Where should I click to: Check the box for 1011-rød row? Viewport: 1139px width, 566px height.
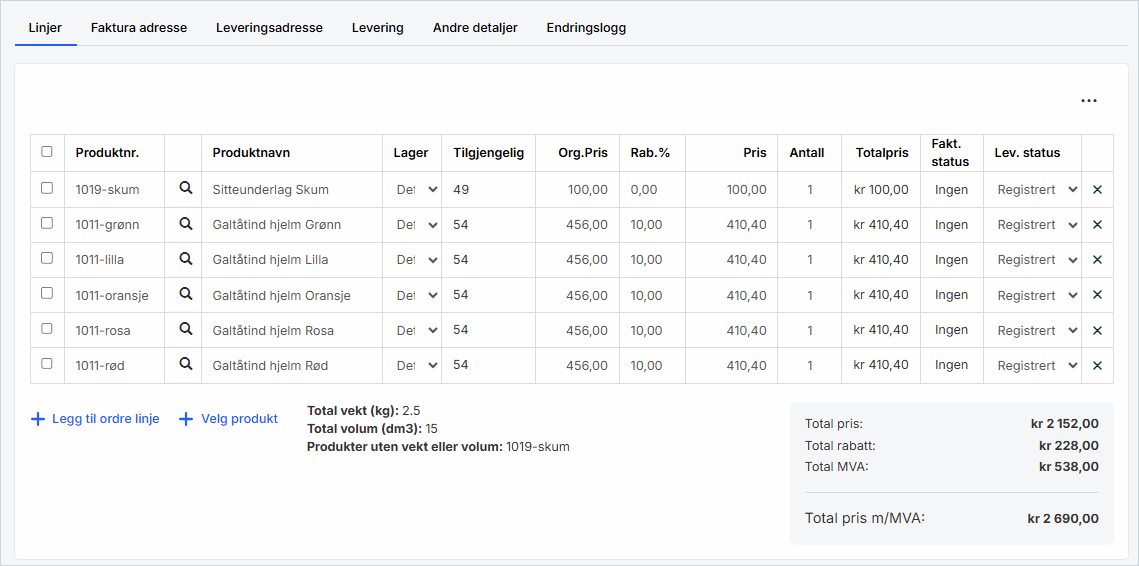[47, 364]
